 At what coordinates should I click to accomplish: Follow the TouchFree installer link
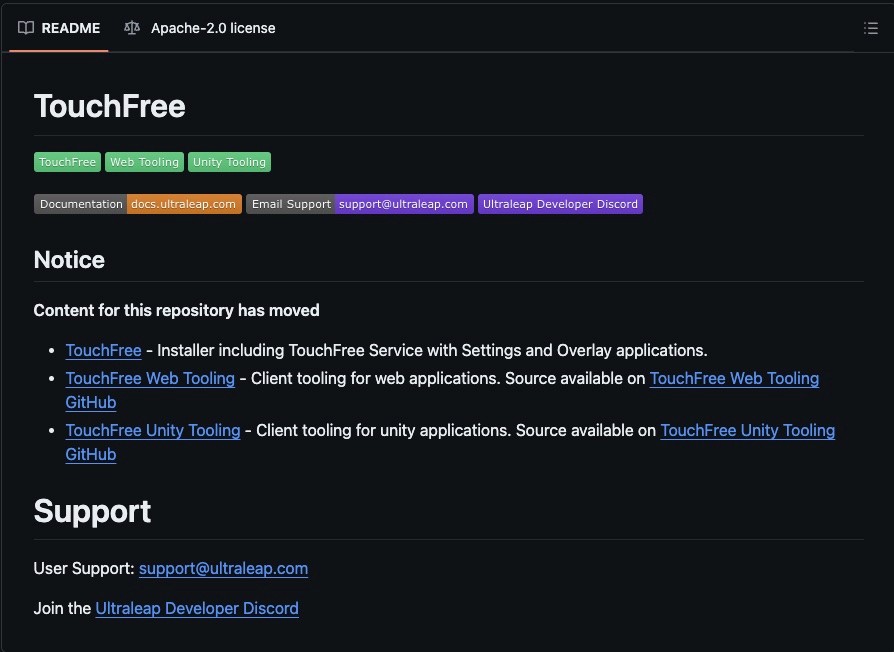coord(103,350)
